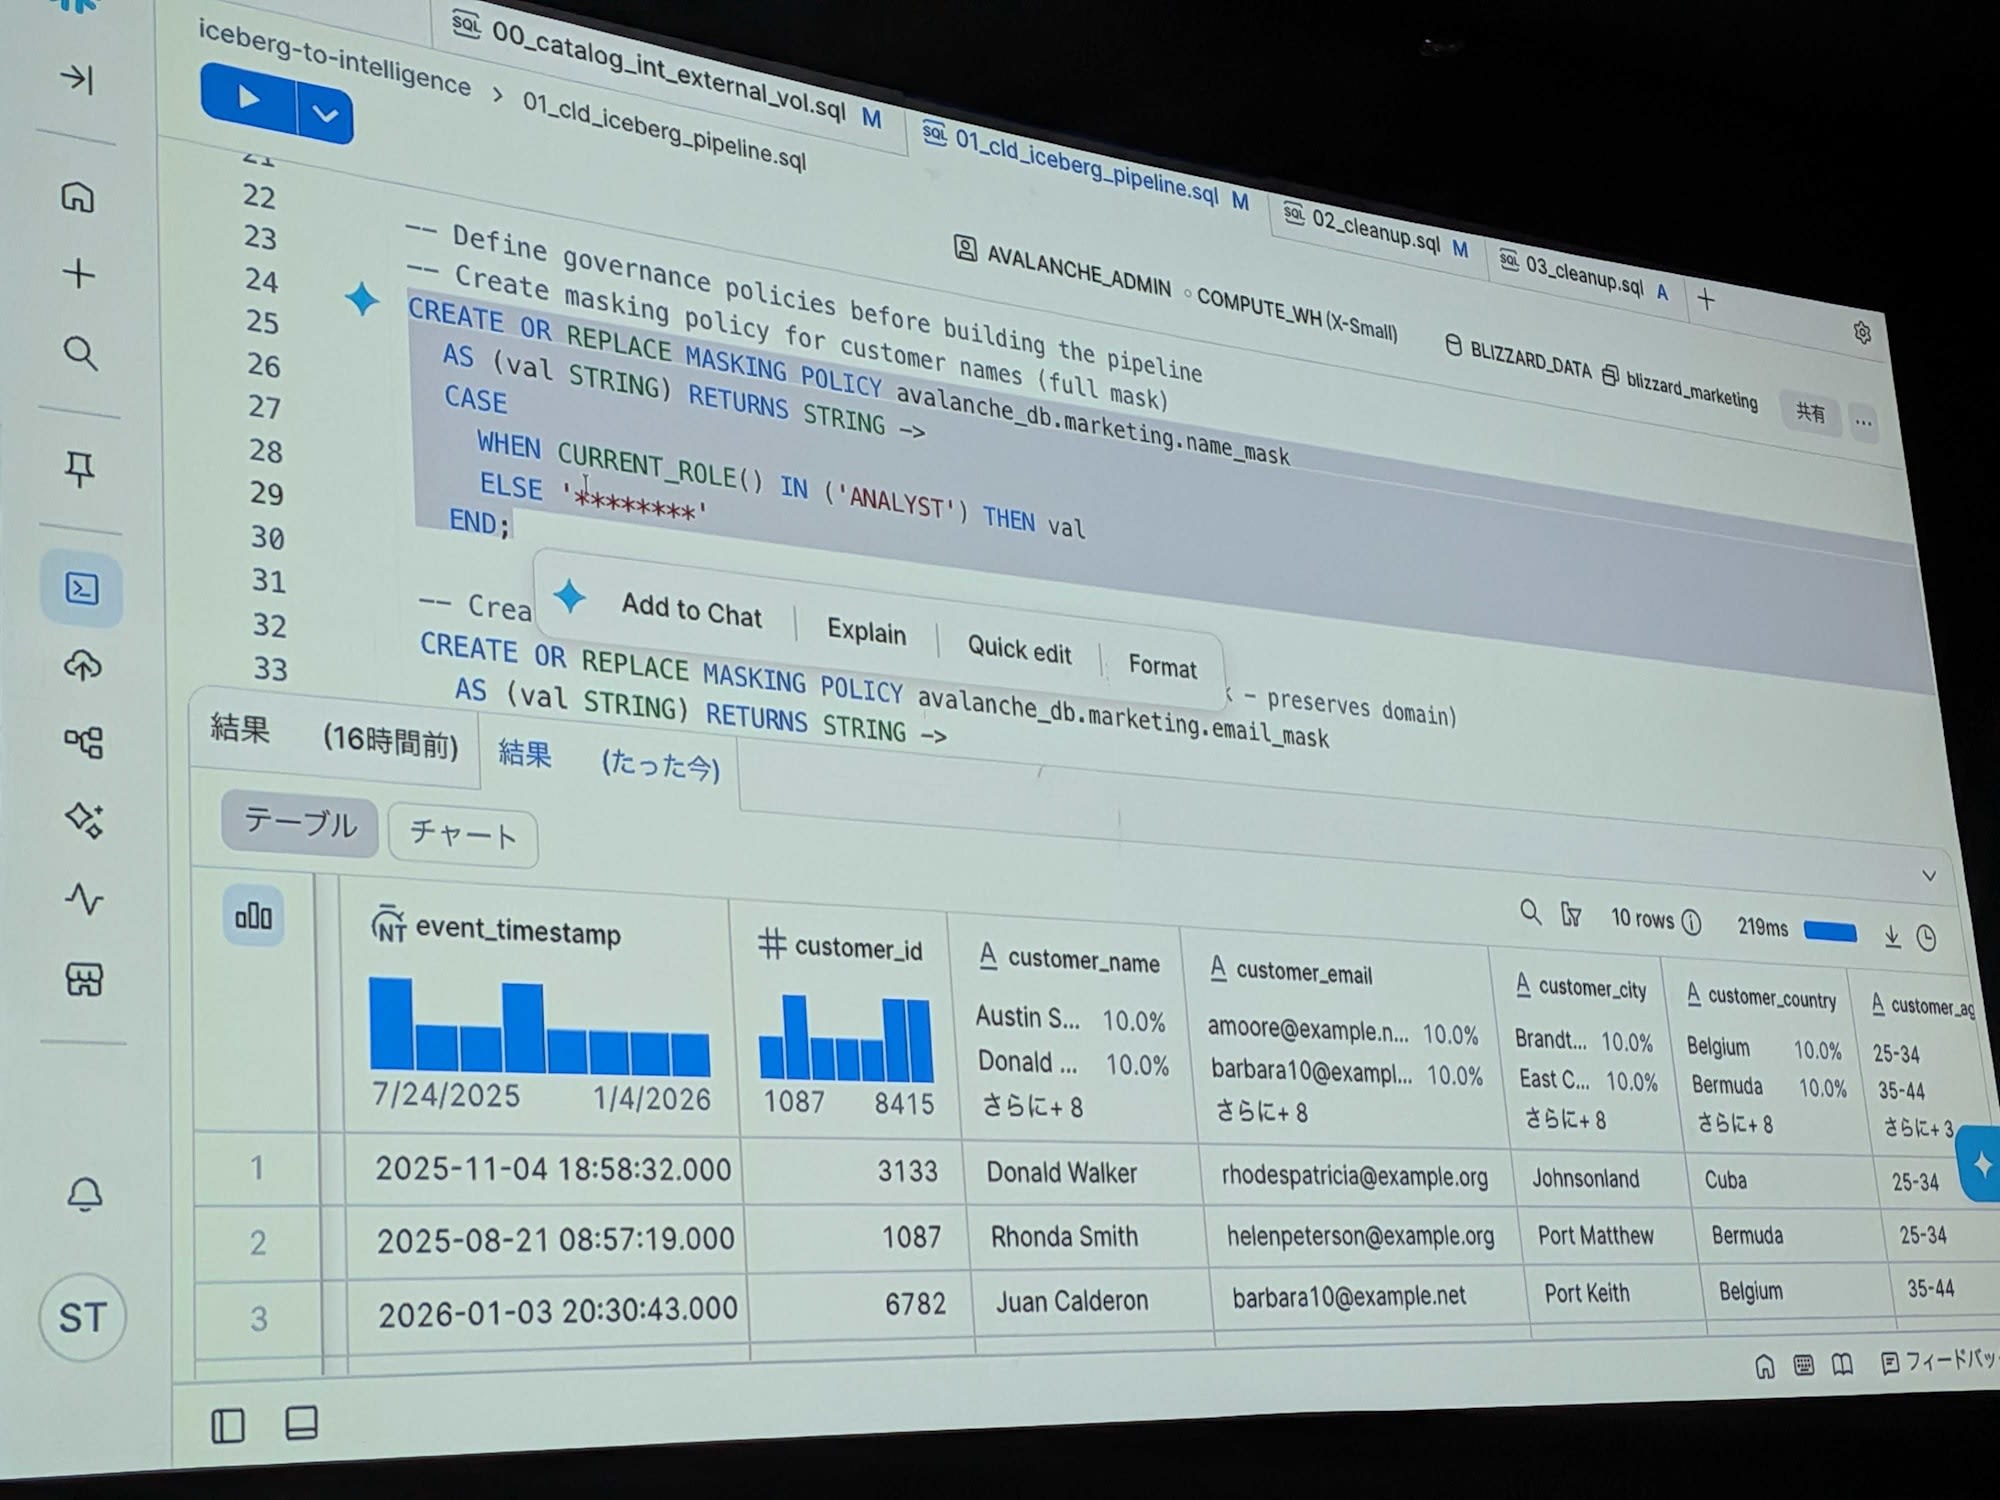Click the pin icon in sidebar
2000x1500 pixels.
[x=80, y=468]
